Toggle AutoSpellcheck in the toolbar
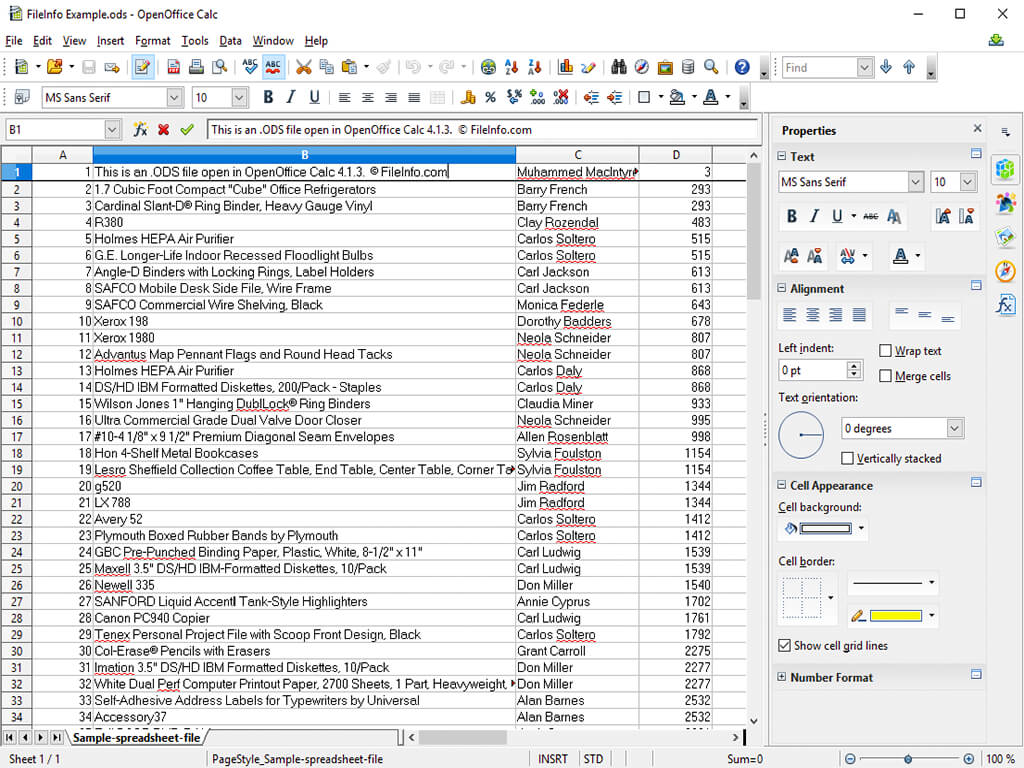The width and height of the screenshot is (1024, 768). point(273,67)
